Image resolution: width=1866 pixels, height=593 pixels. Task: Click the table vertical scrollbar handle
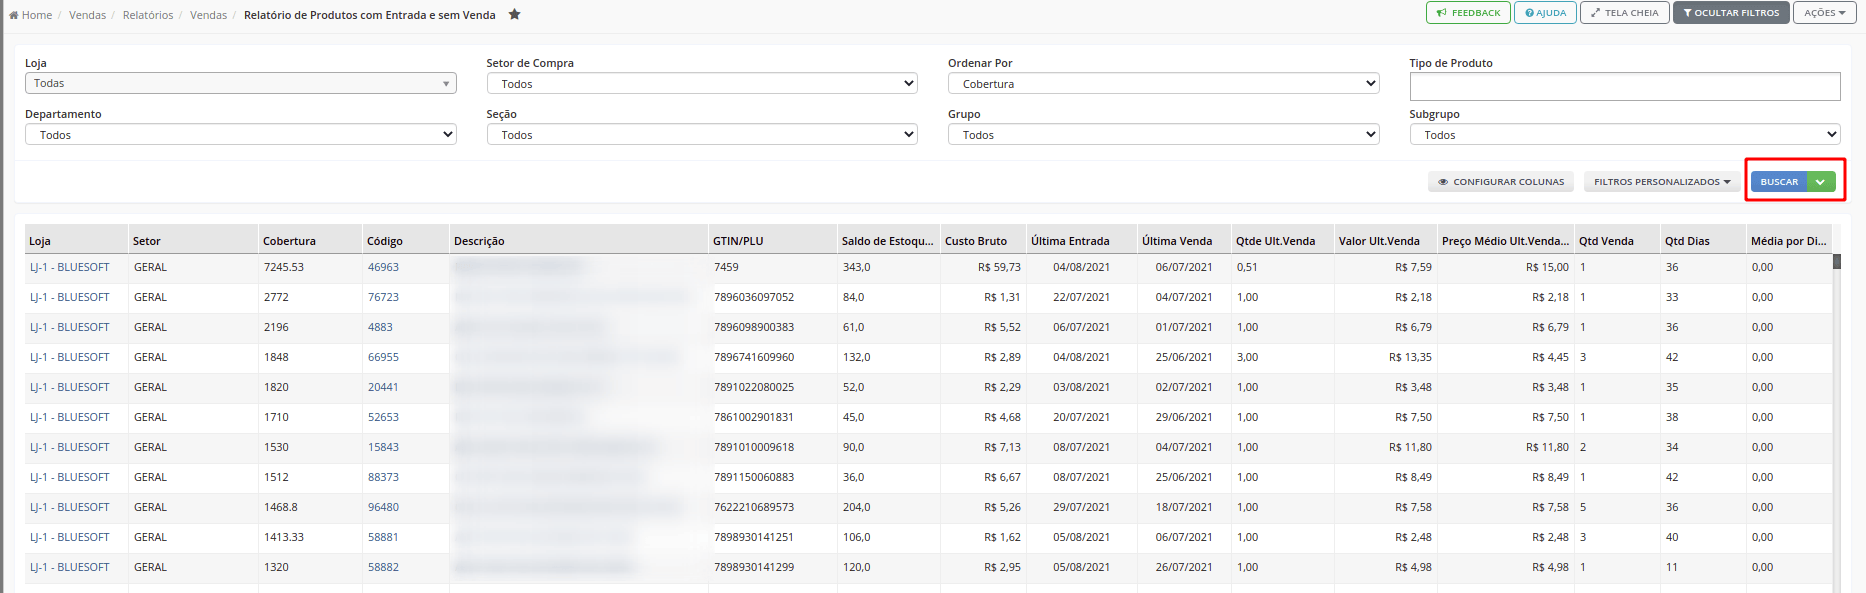pyautogui.click(x=1836, y=262)
